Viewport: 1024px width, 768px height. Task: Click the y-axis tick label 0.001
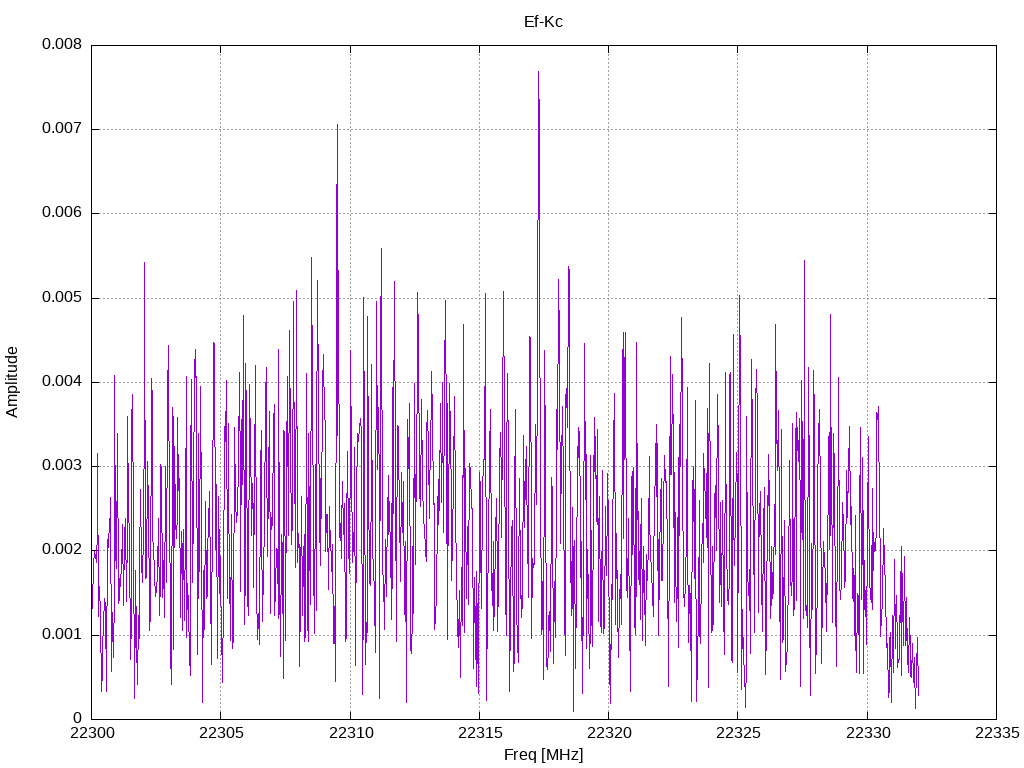(62, 634)
